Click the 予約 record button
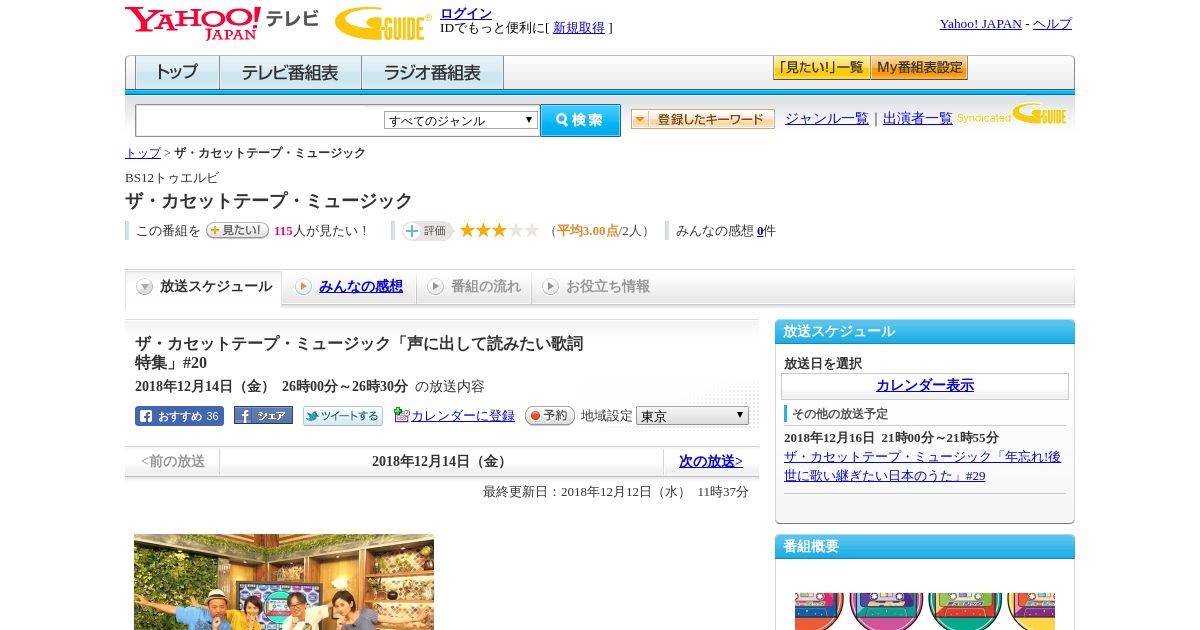The width and height of the screenshot is (1200, 630). pos(550,415)
